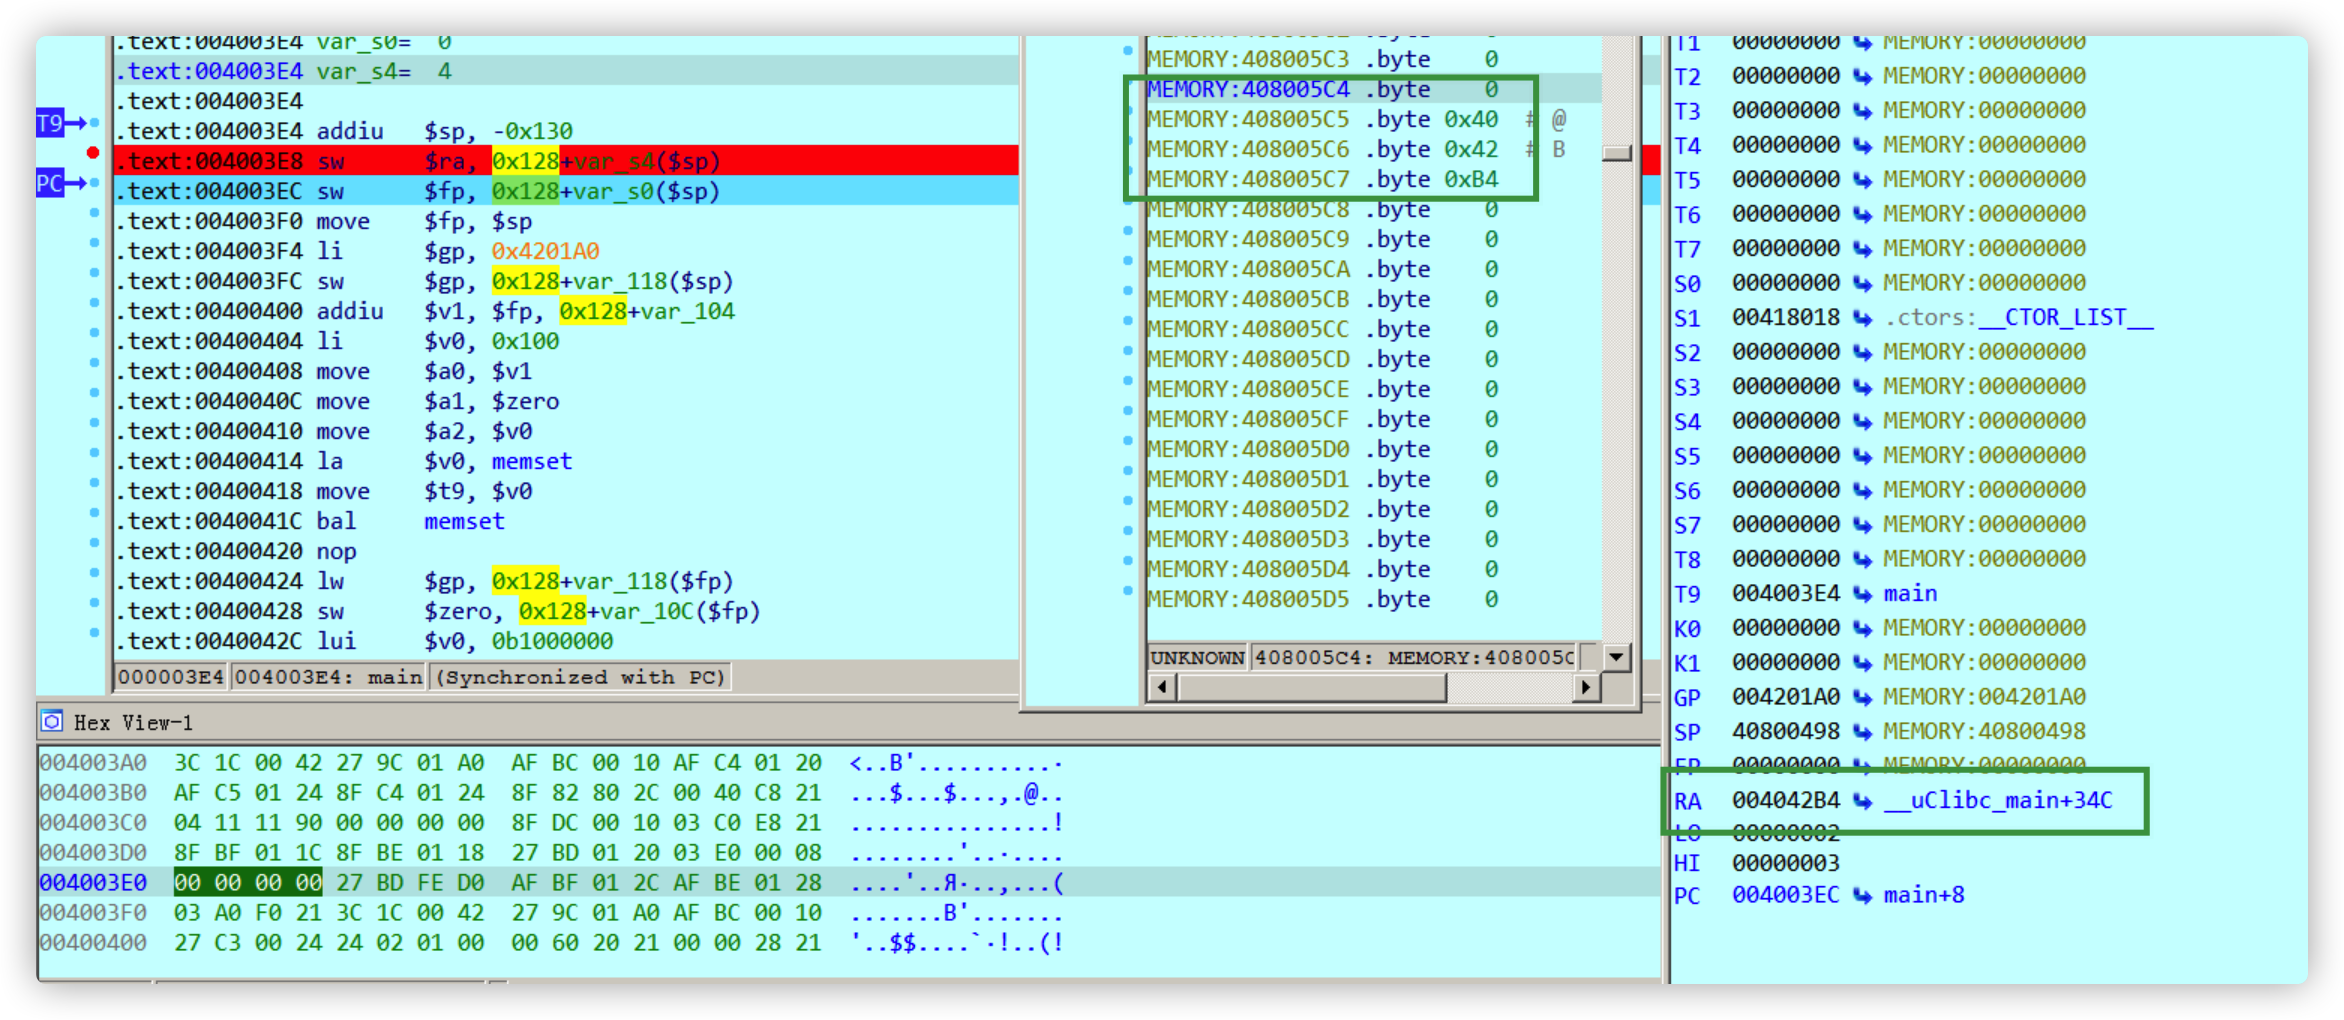The width and height of the screenshot is (2344, 1020).
Task: Click hex dump row address 00400400
Action: (x=93, y=943)
